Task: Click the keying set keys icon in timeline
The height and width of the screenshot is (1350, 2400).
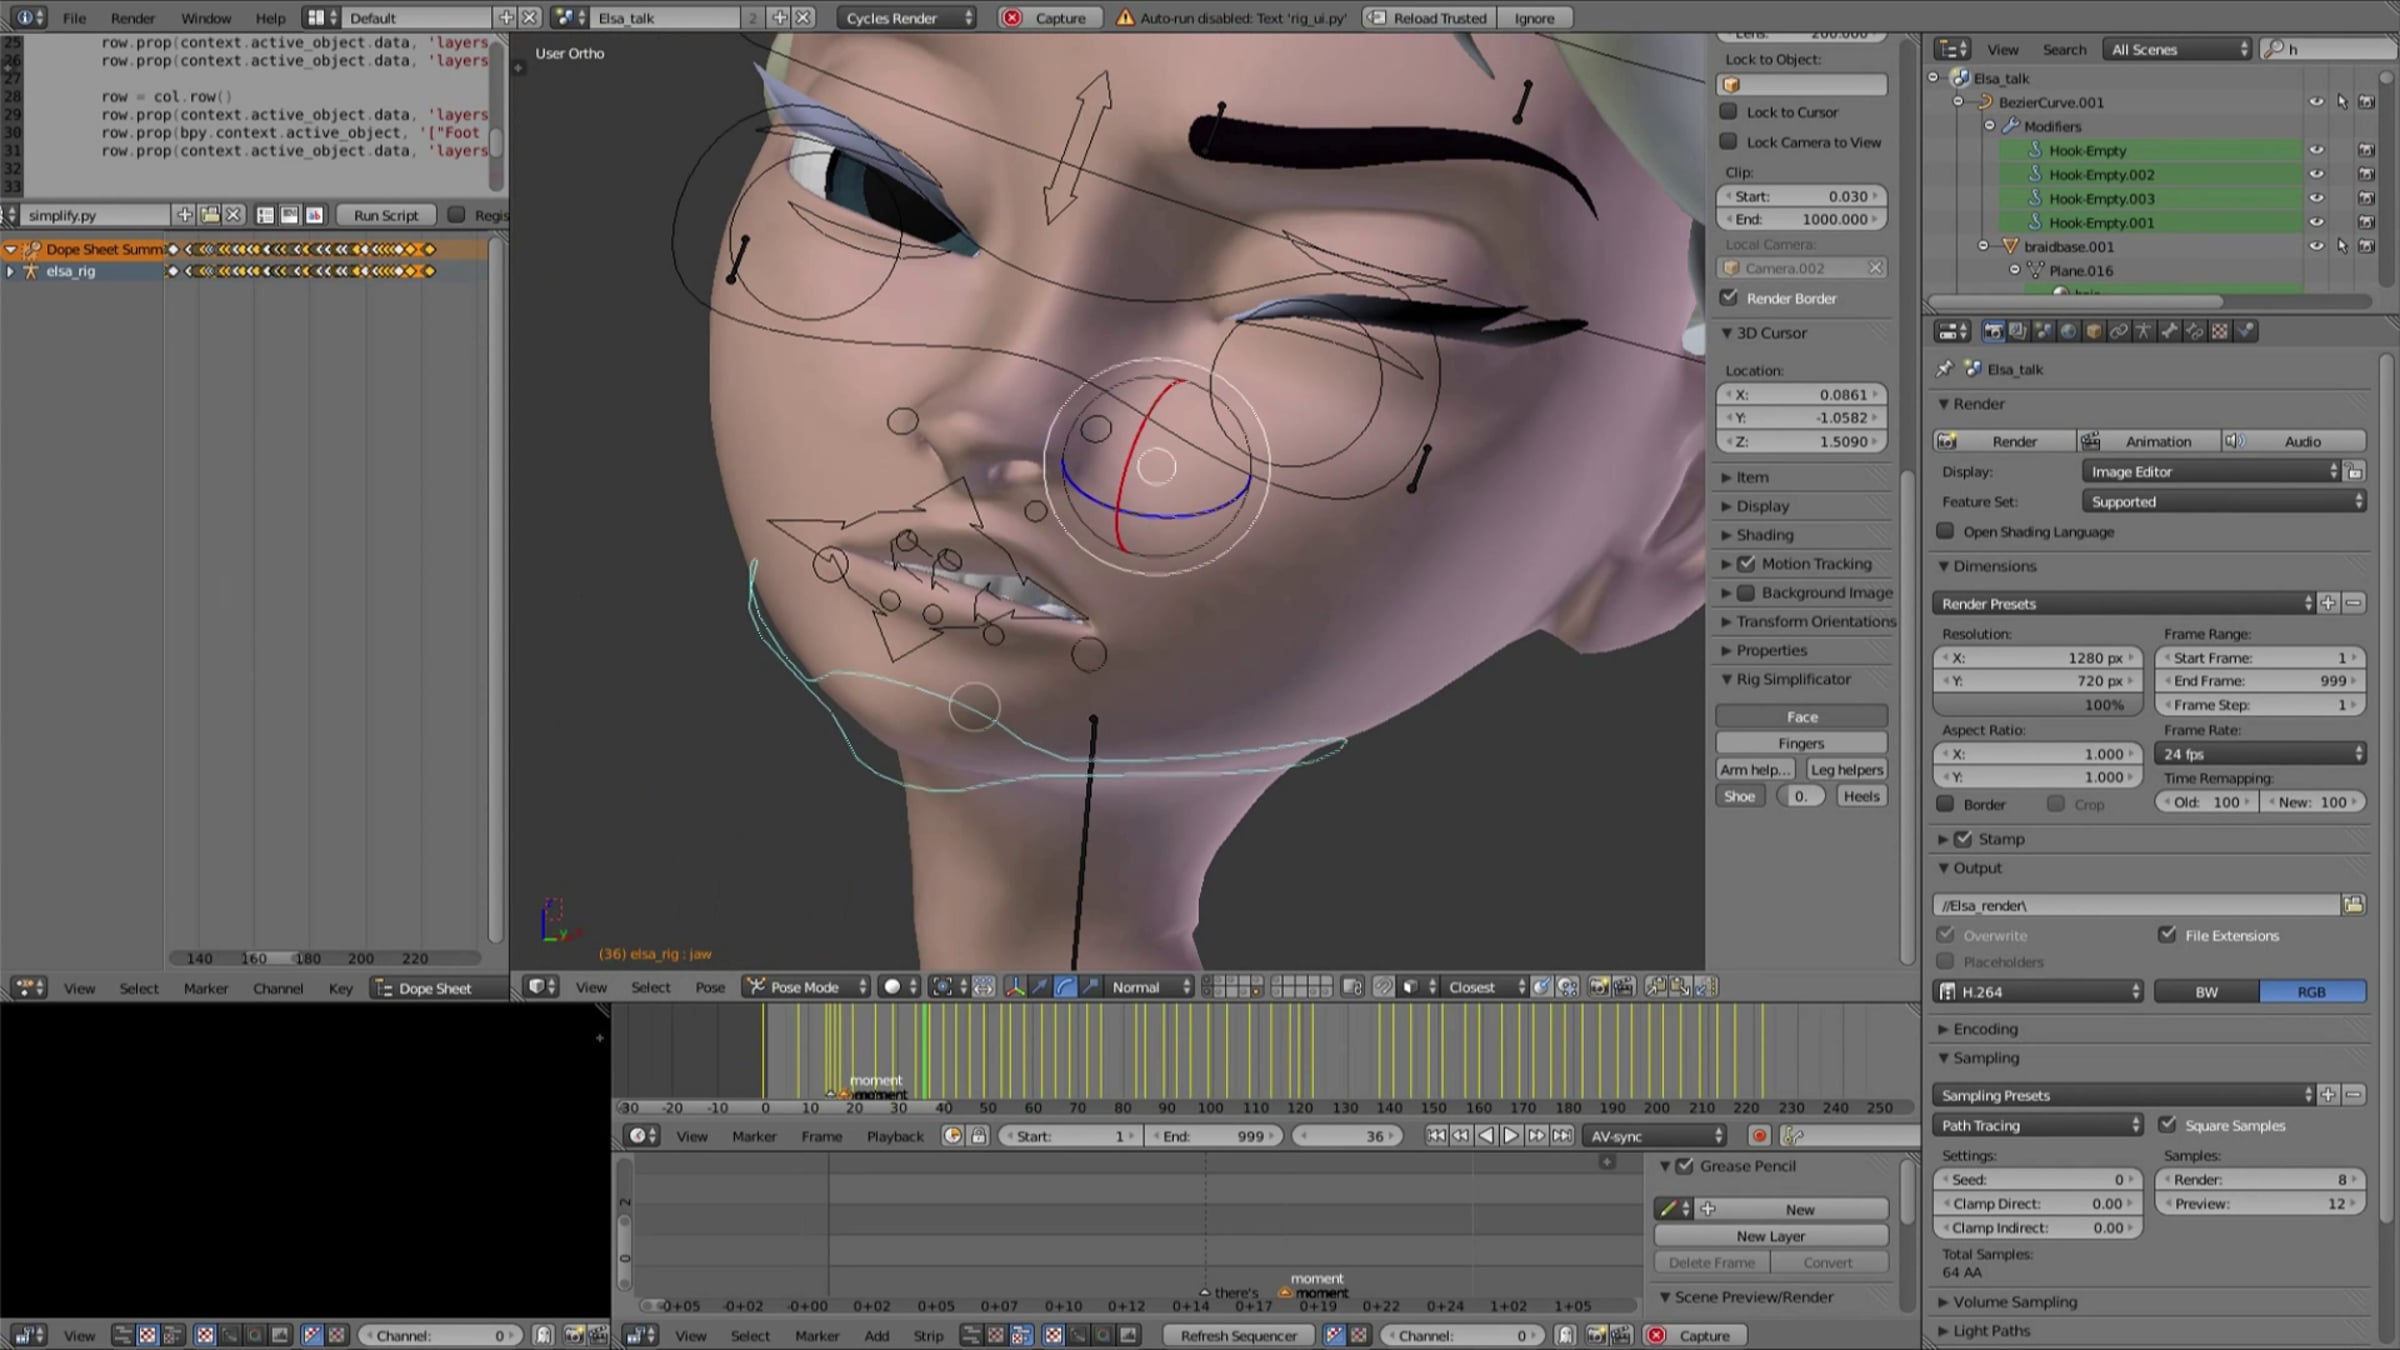Action: tap(1793, 1136)
